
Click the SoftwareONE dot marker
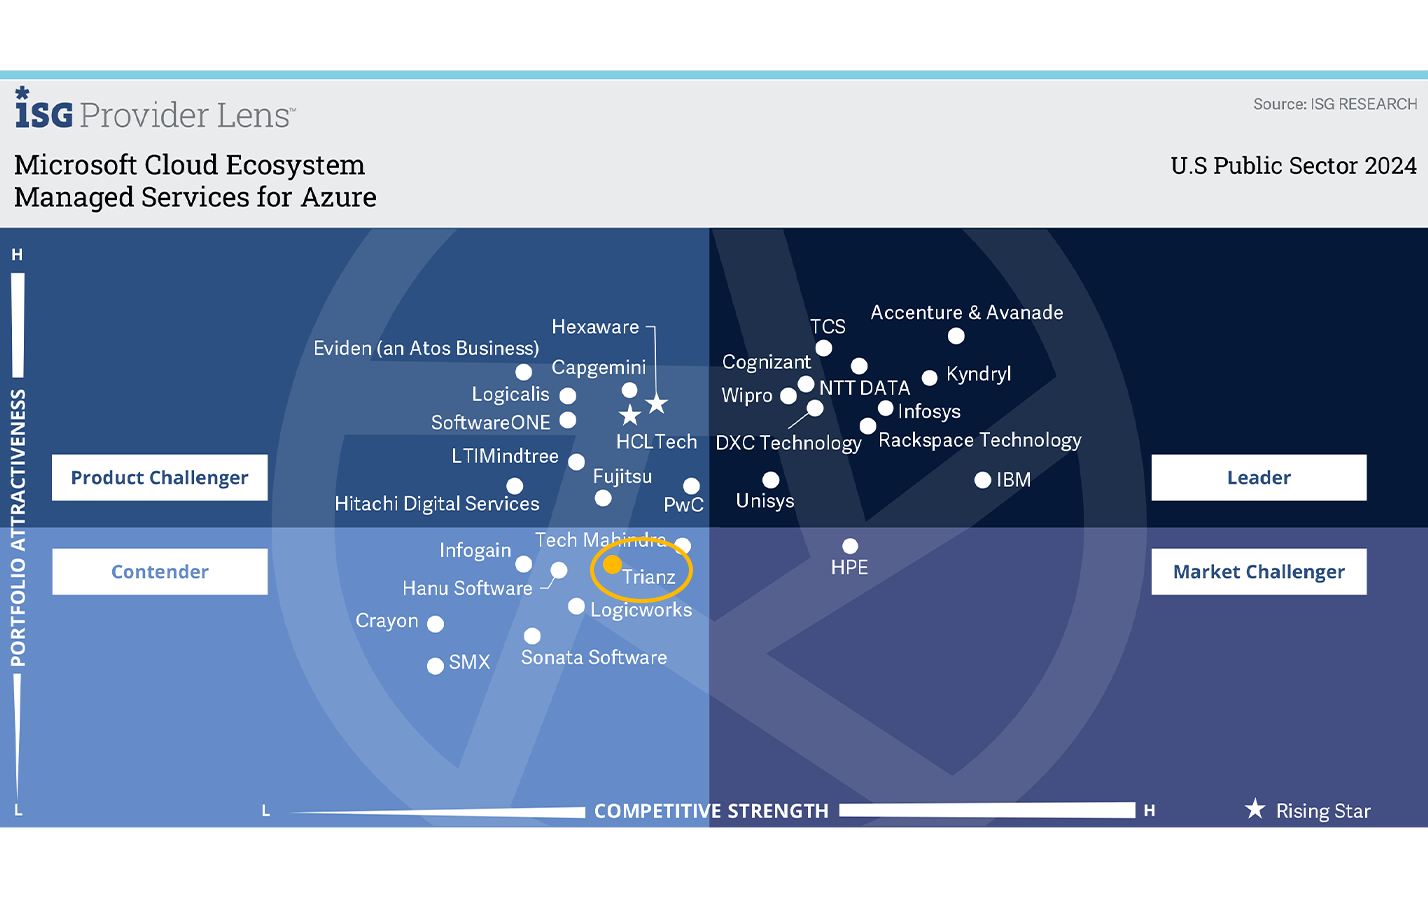(567, 420)
